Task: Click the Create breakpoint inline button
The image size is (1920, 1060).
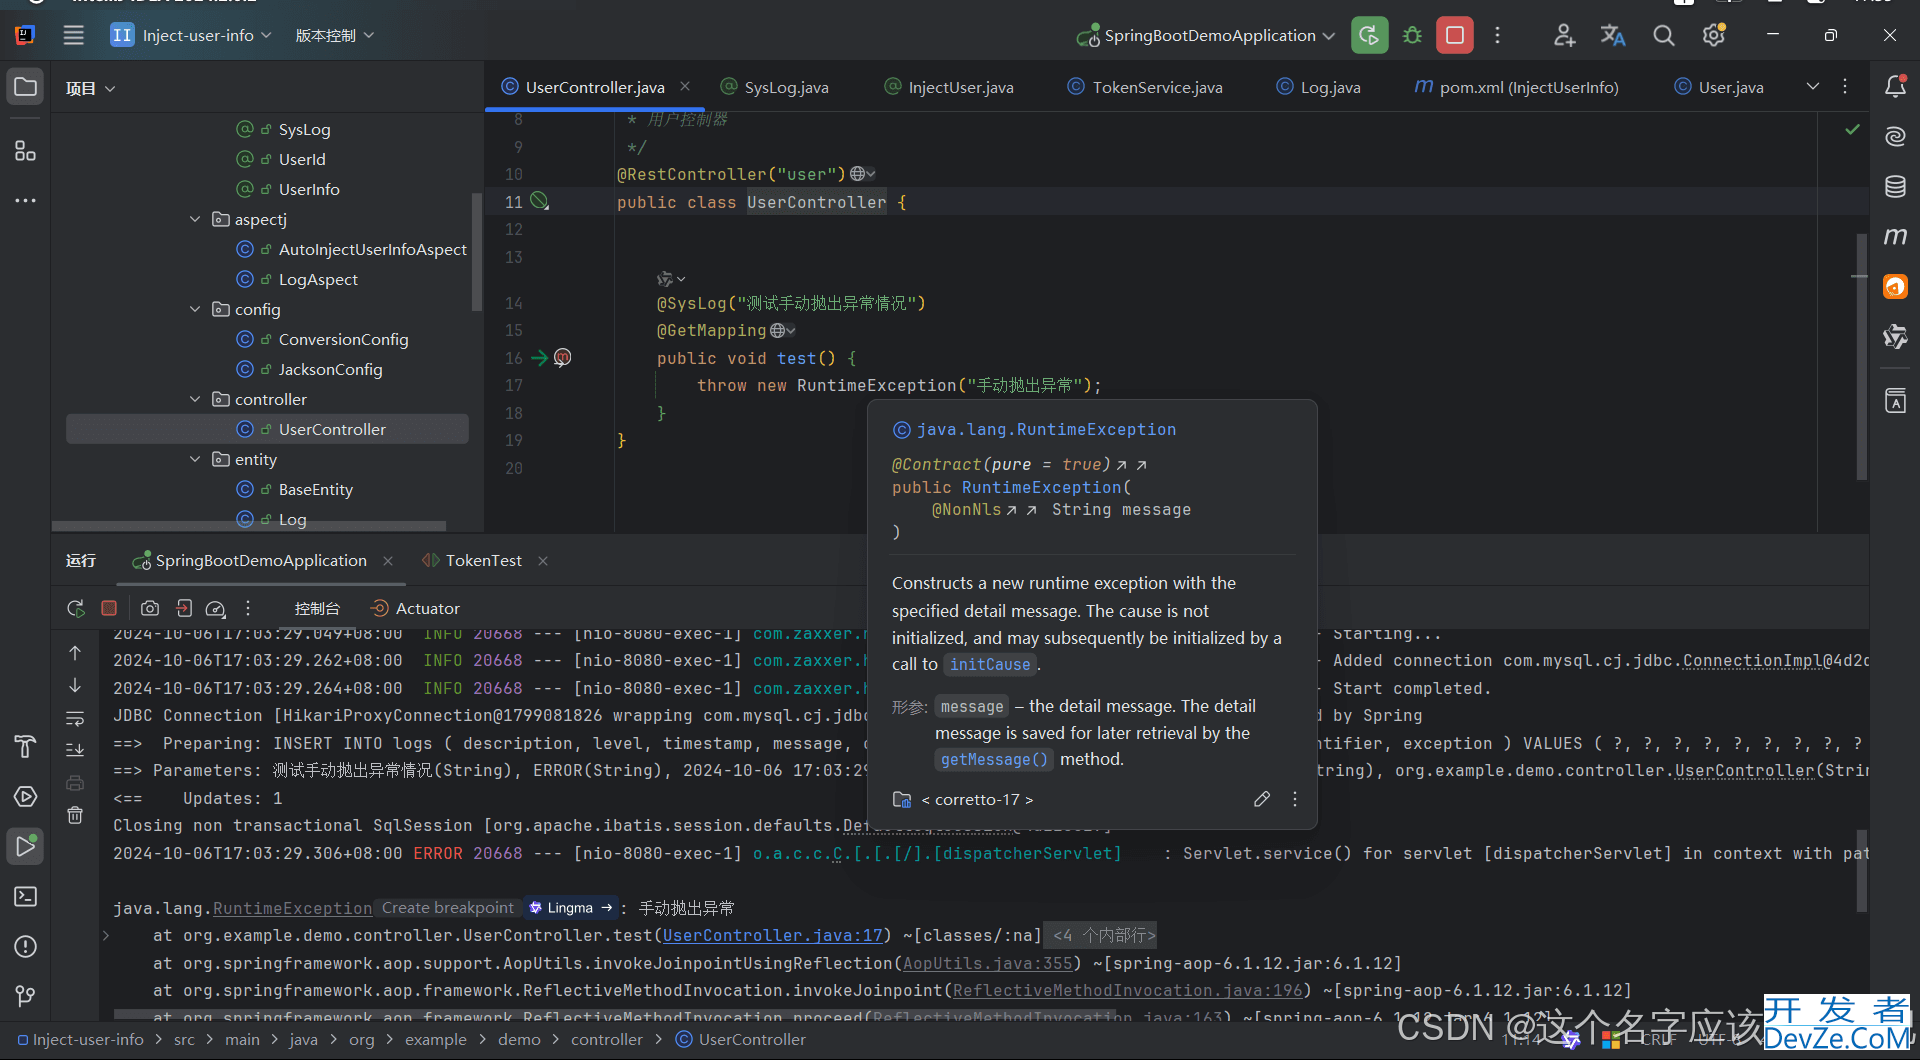Action: click(x=447, y=908)
